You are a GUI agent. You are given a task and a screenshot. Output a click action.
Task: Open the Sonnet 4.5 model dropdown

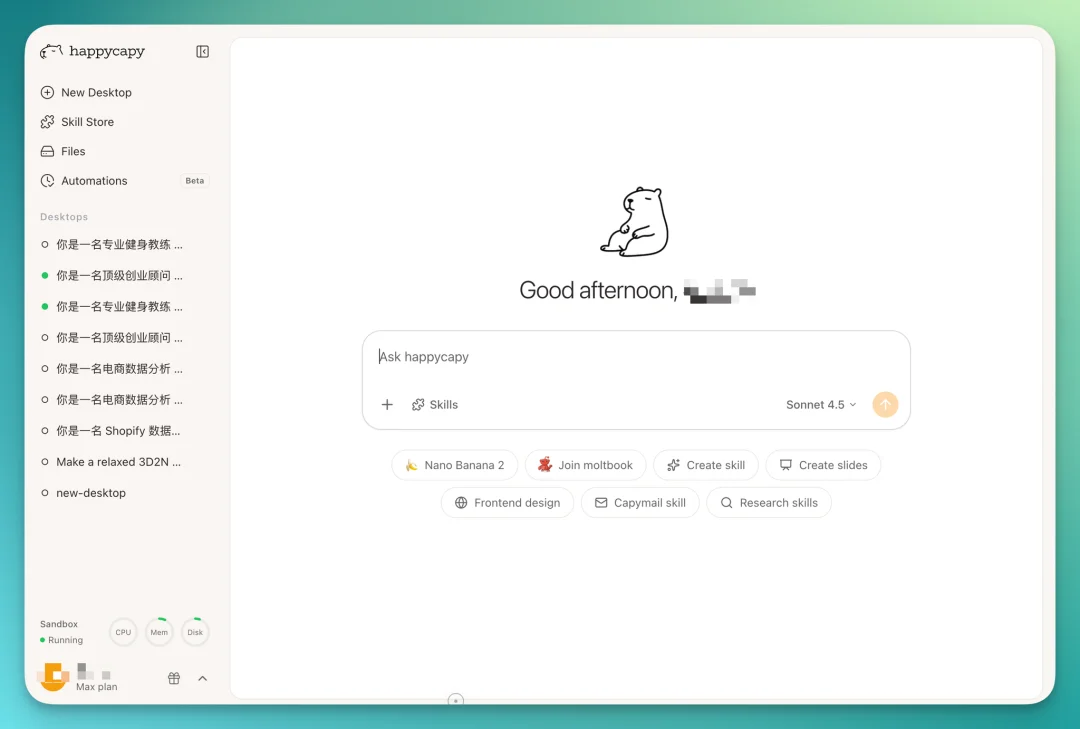(820, 404)
